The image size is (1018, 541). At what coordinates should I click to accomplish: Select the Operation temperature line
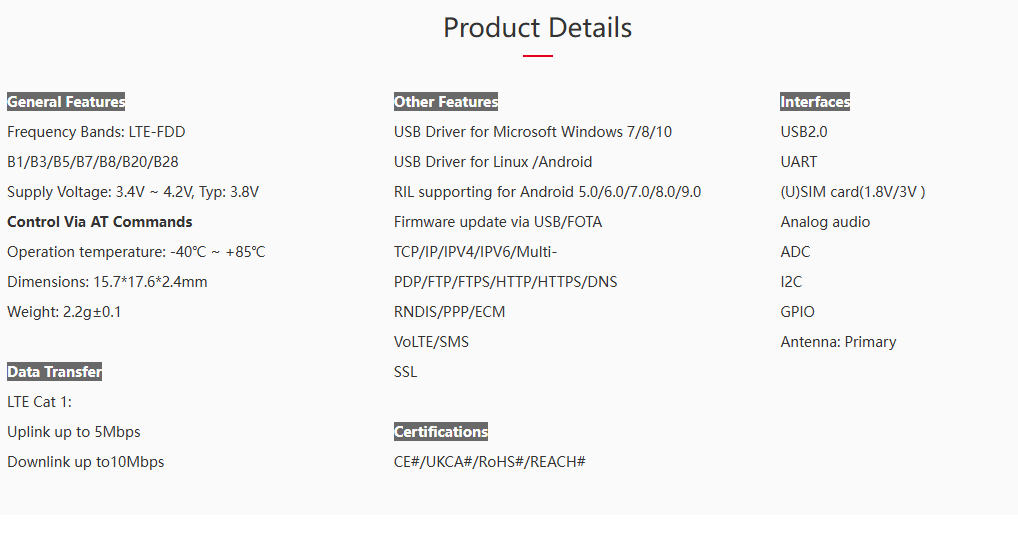136,252
